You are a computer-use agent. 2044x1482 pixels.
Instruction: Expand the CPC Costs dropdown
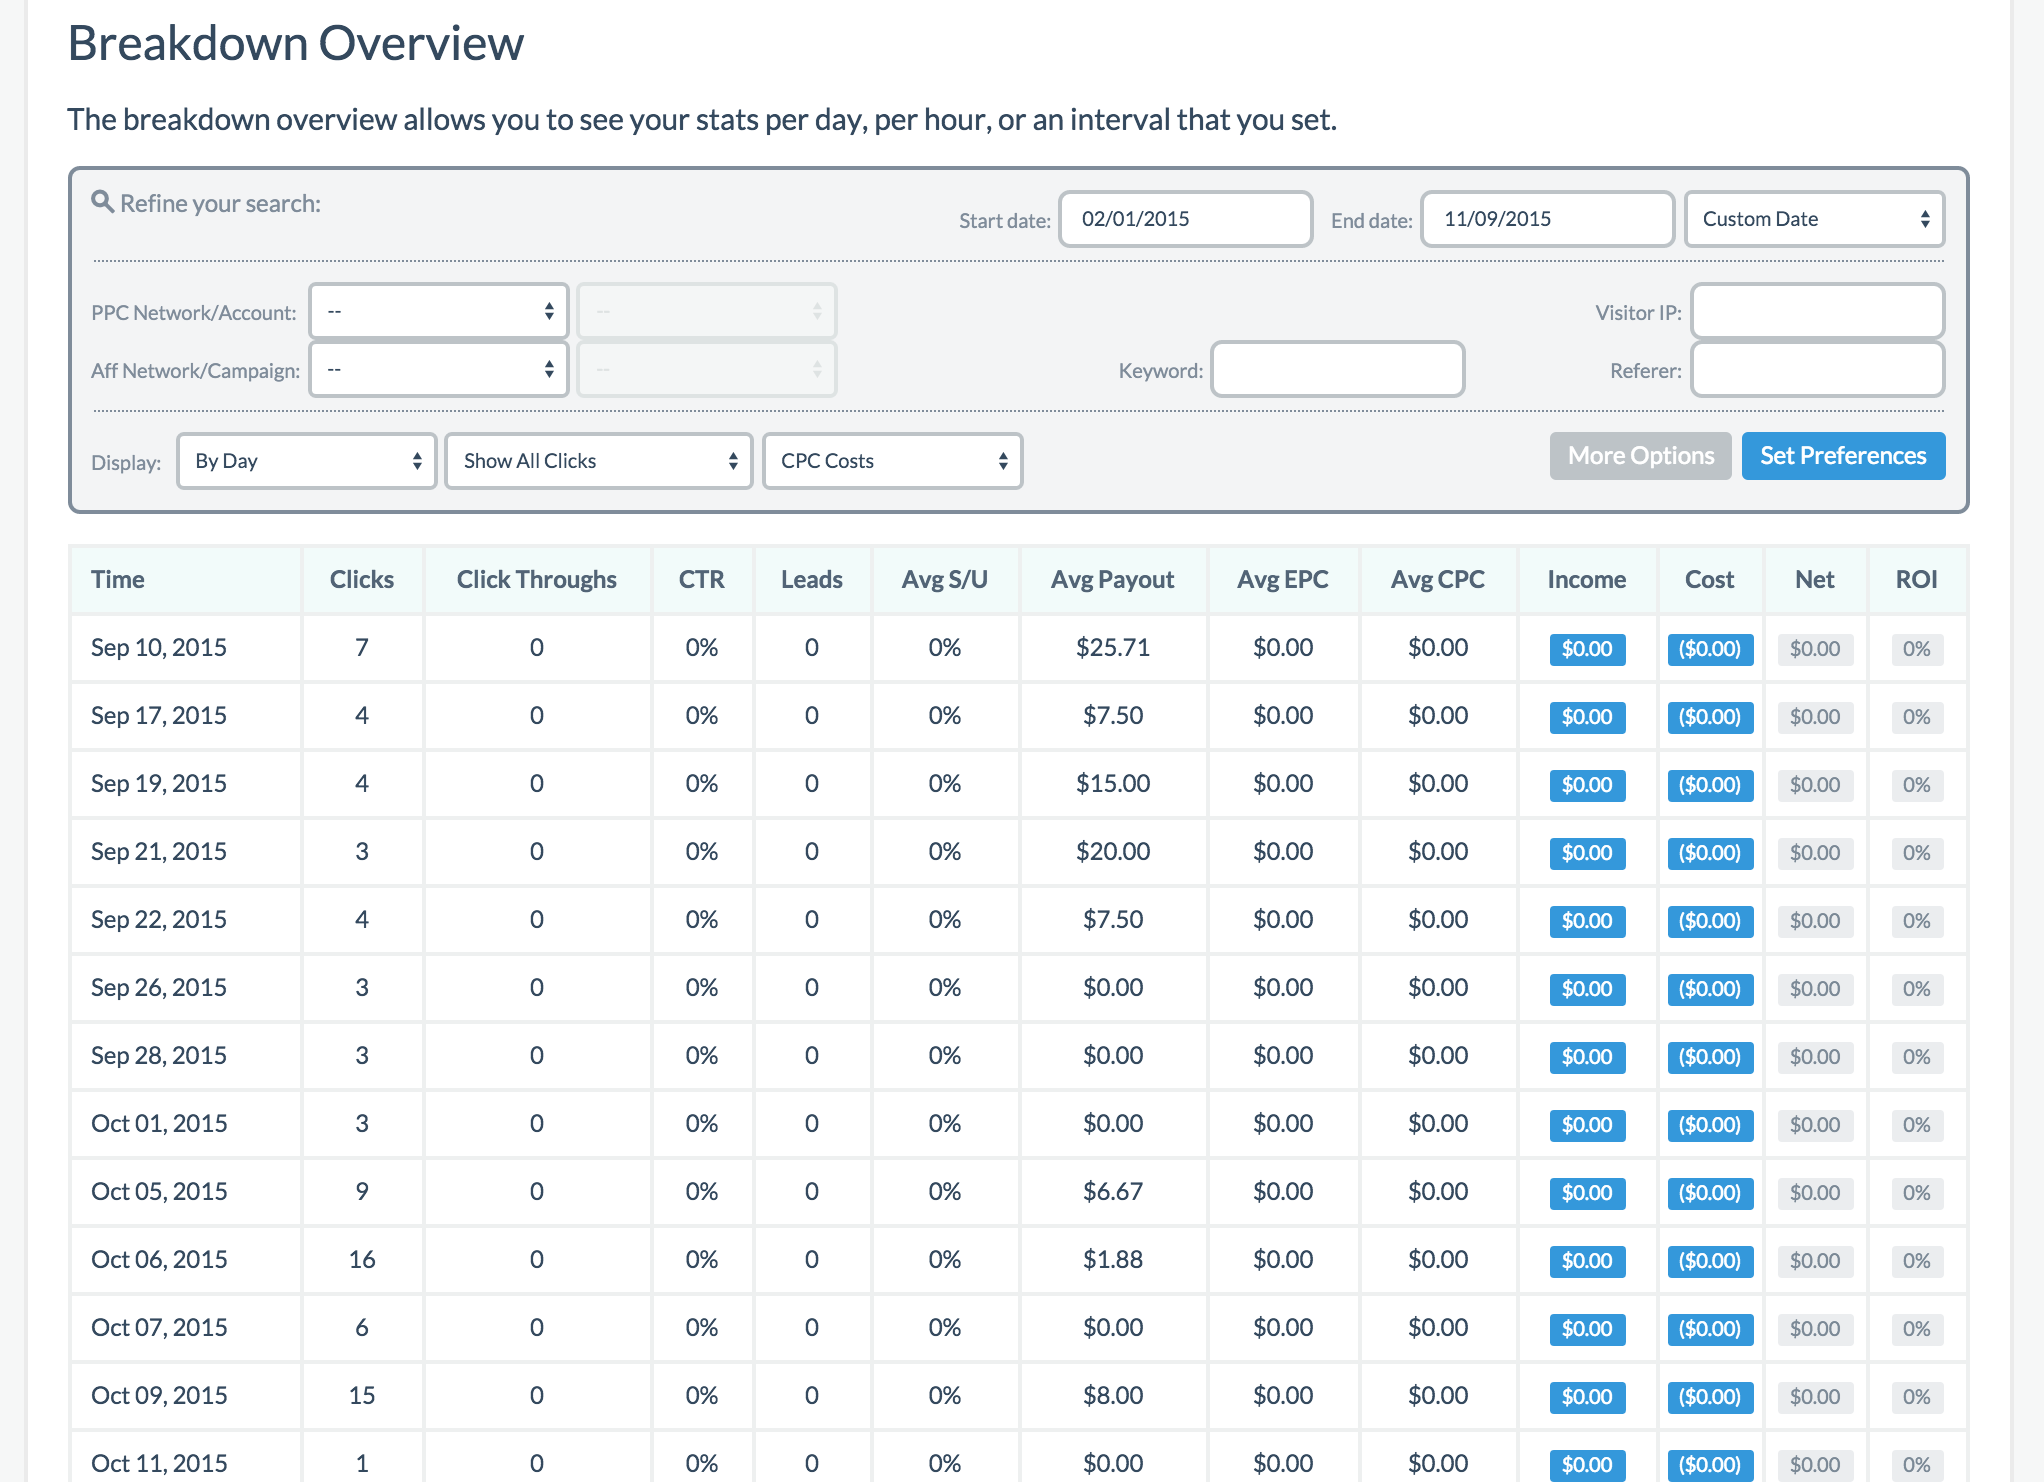(x=892, y=461)
